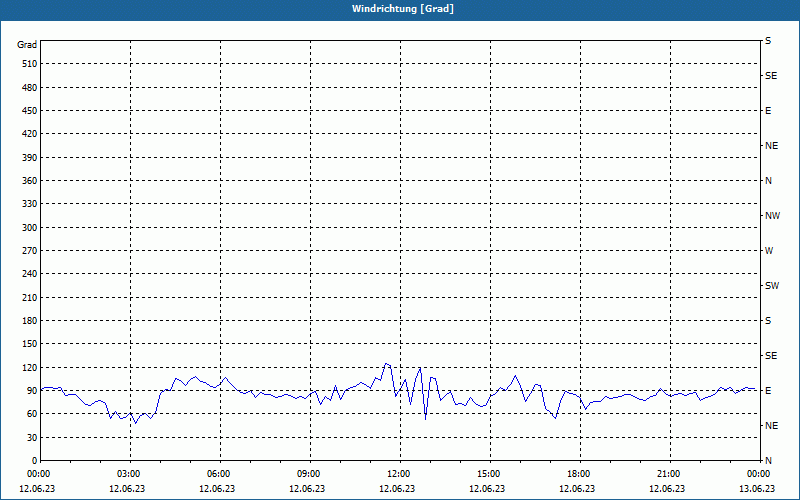Click the "N" compass label beside 0 line

768,460
